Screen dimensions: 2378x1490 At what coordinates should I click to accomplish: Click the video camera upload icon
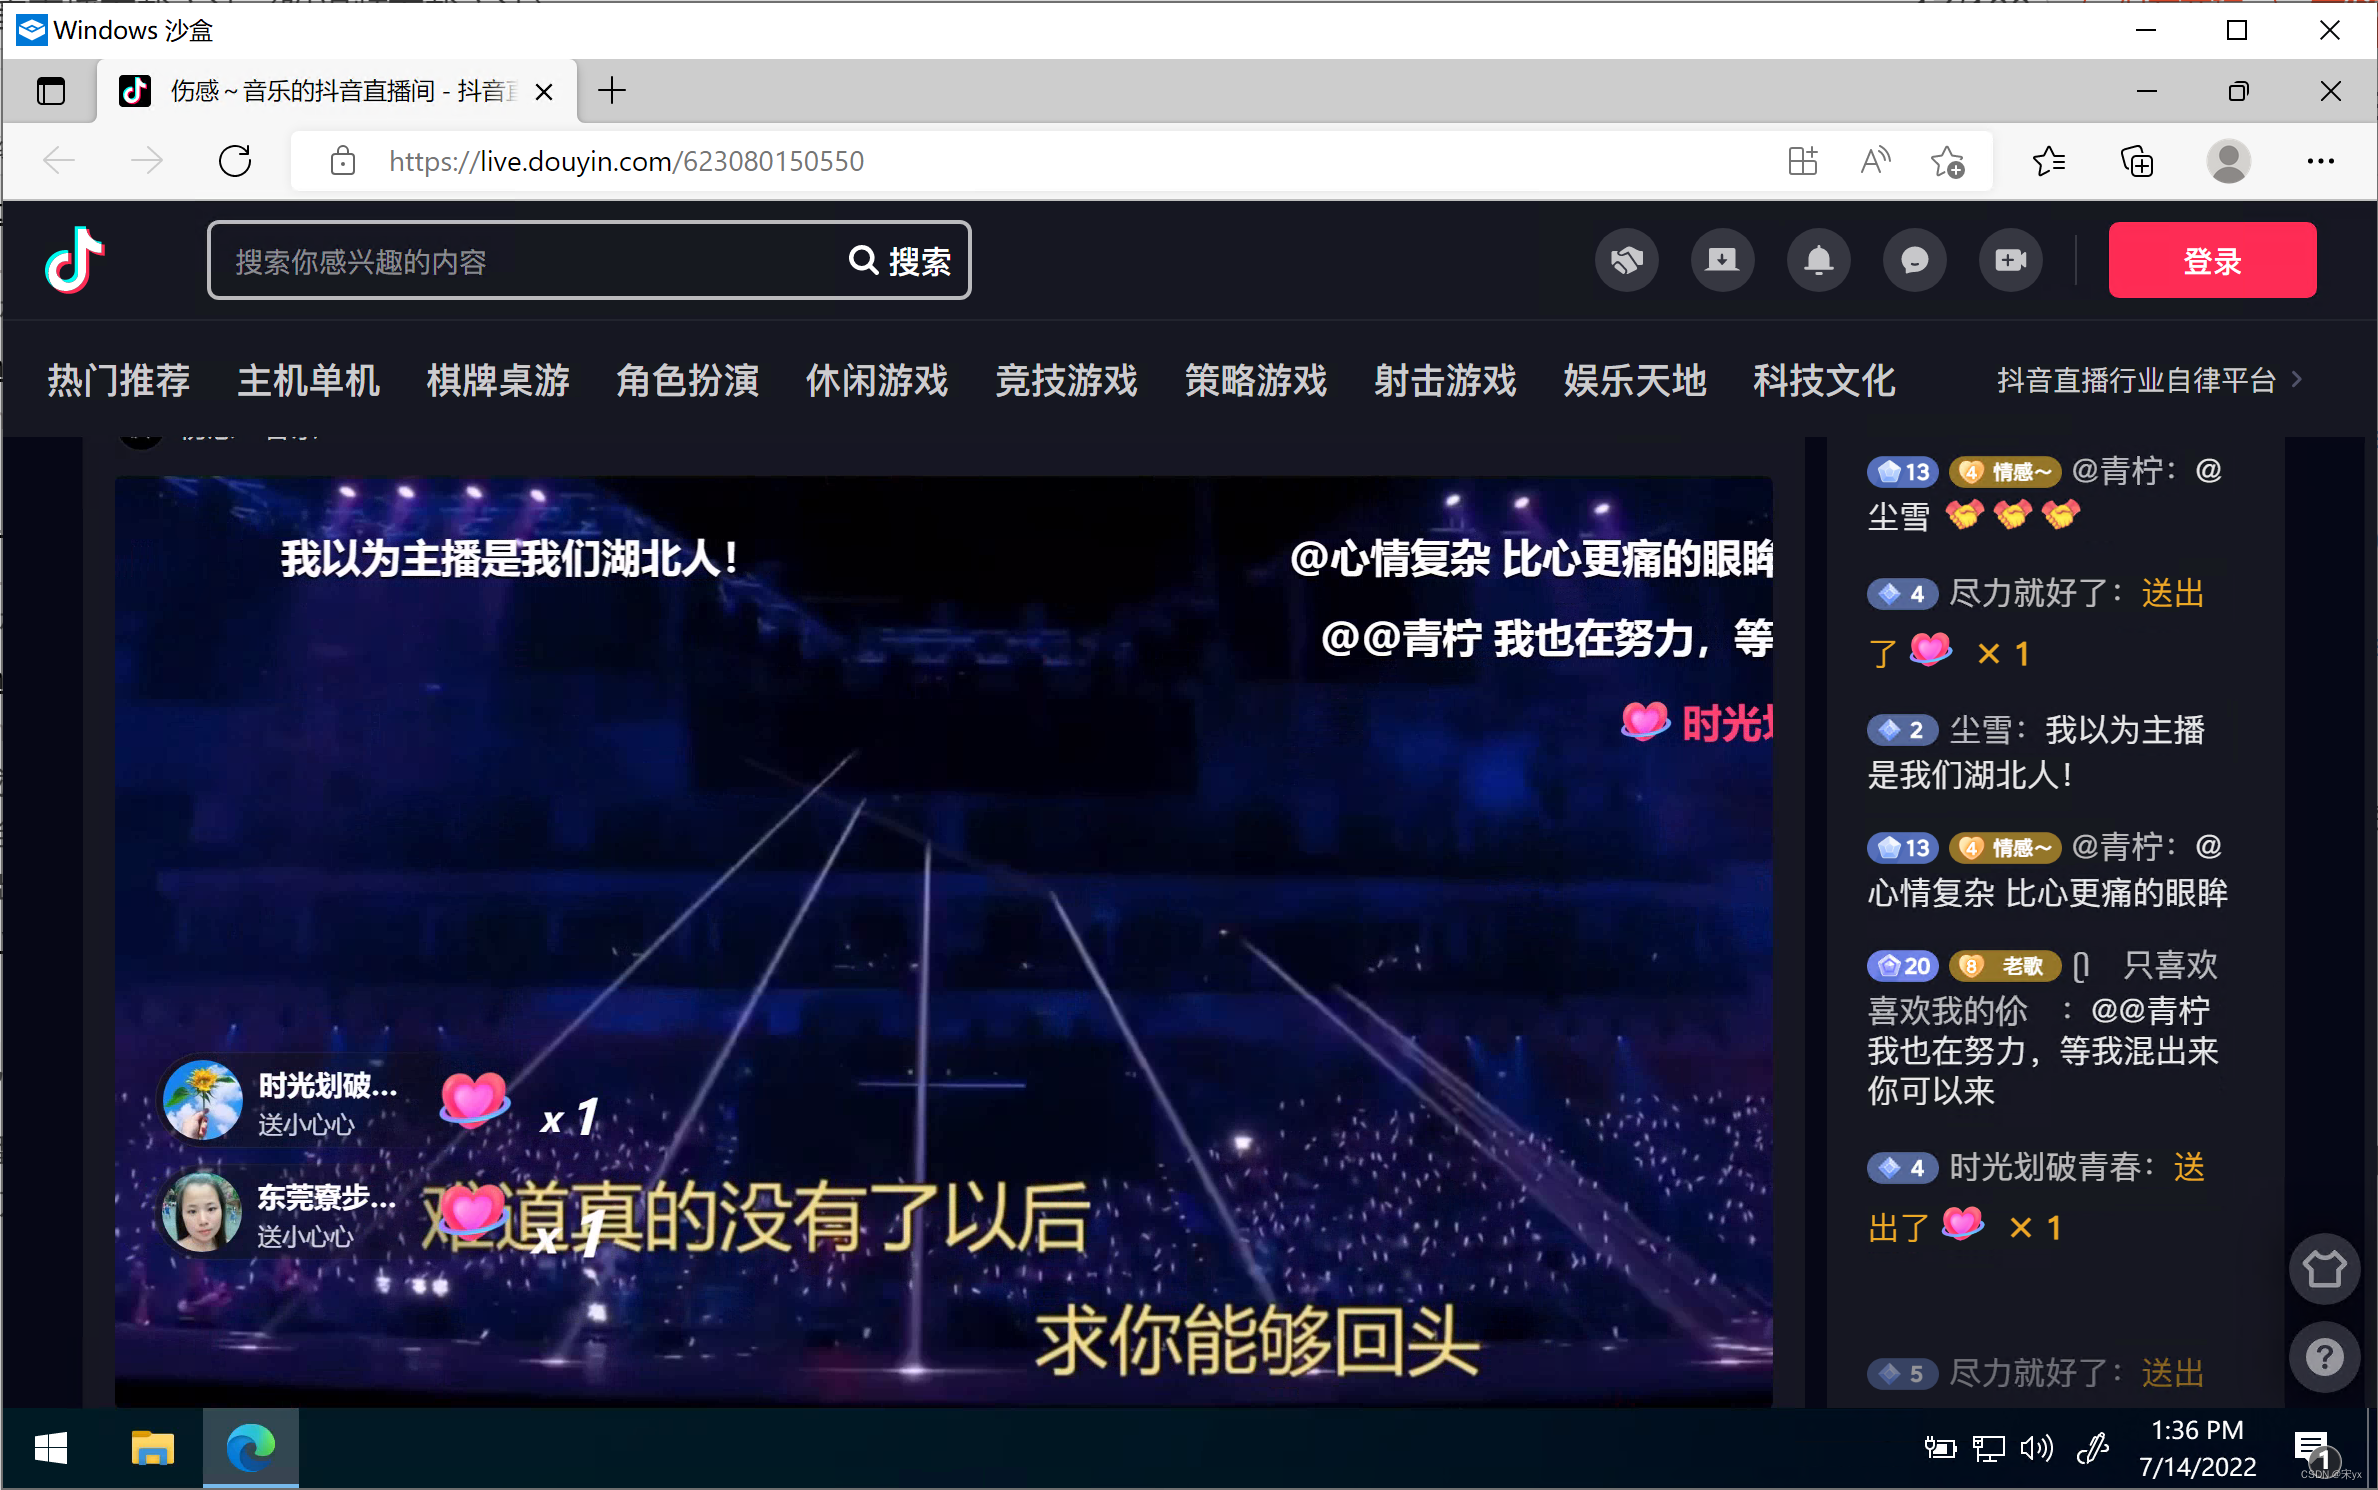pos(2010,260)
